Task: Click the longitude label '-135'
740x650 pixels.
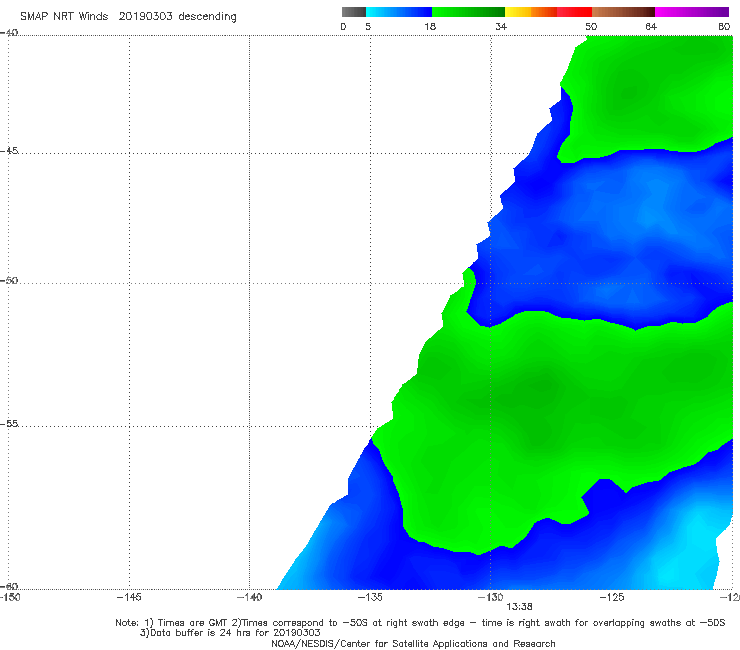Action: tap(370, 597)
